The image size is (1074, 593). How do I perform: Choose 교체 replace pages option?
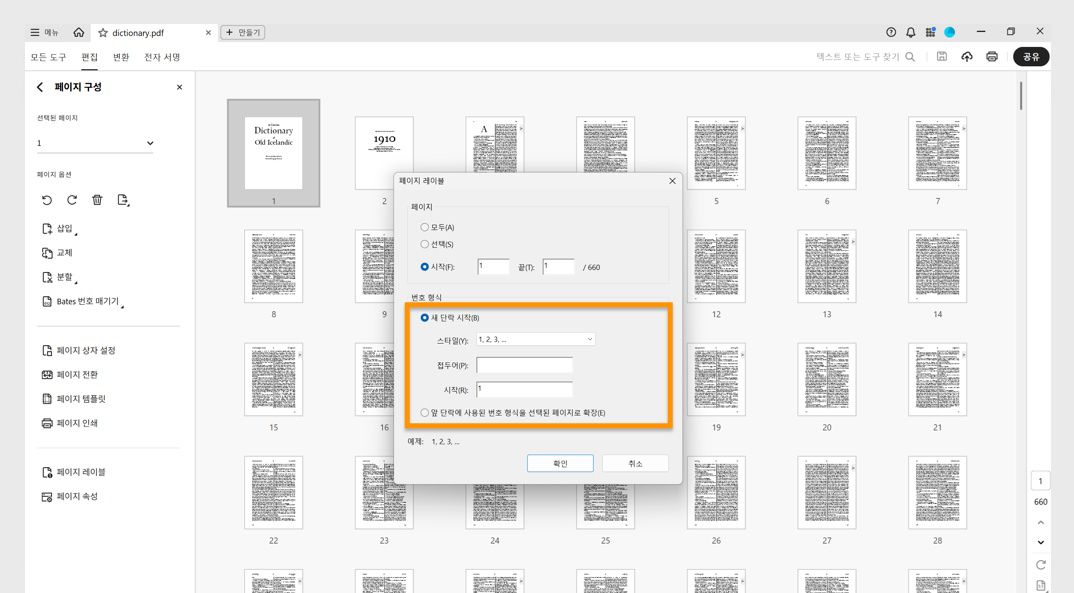tap(58, 253)
